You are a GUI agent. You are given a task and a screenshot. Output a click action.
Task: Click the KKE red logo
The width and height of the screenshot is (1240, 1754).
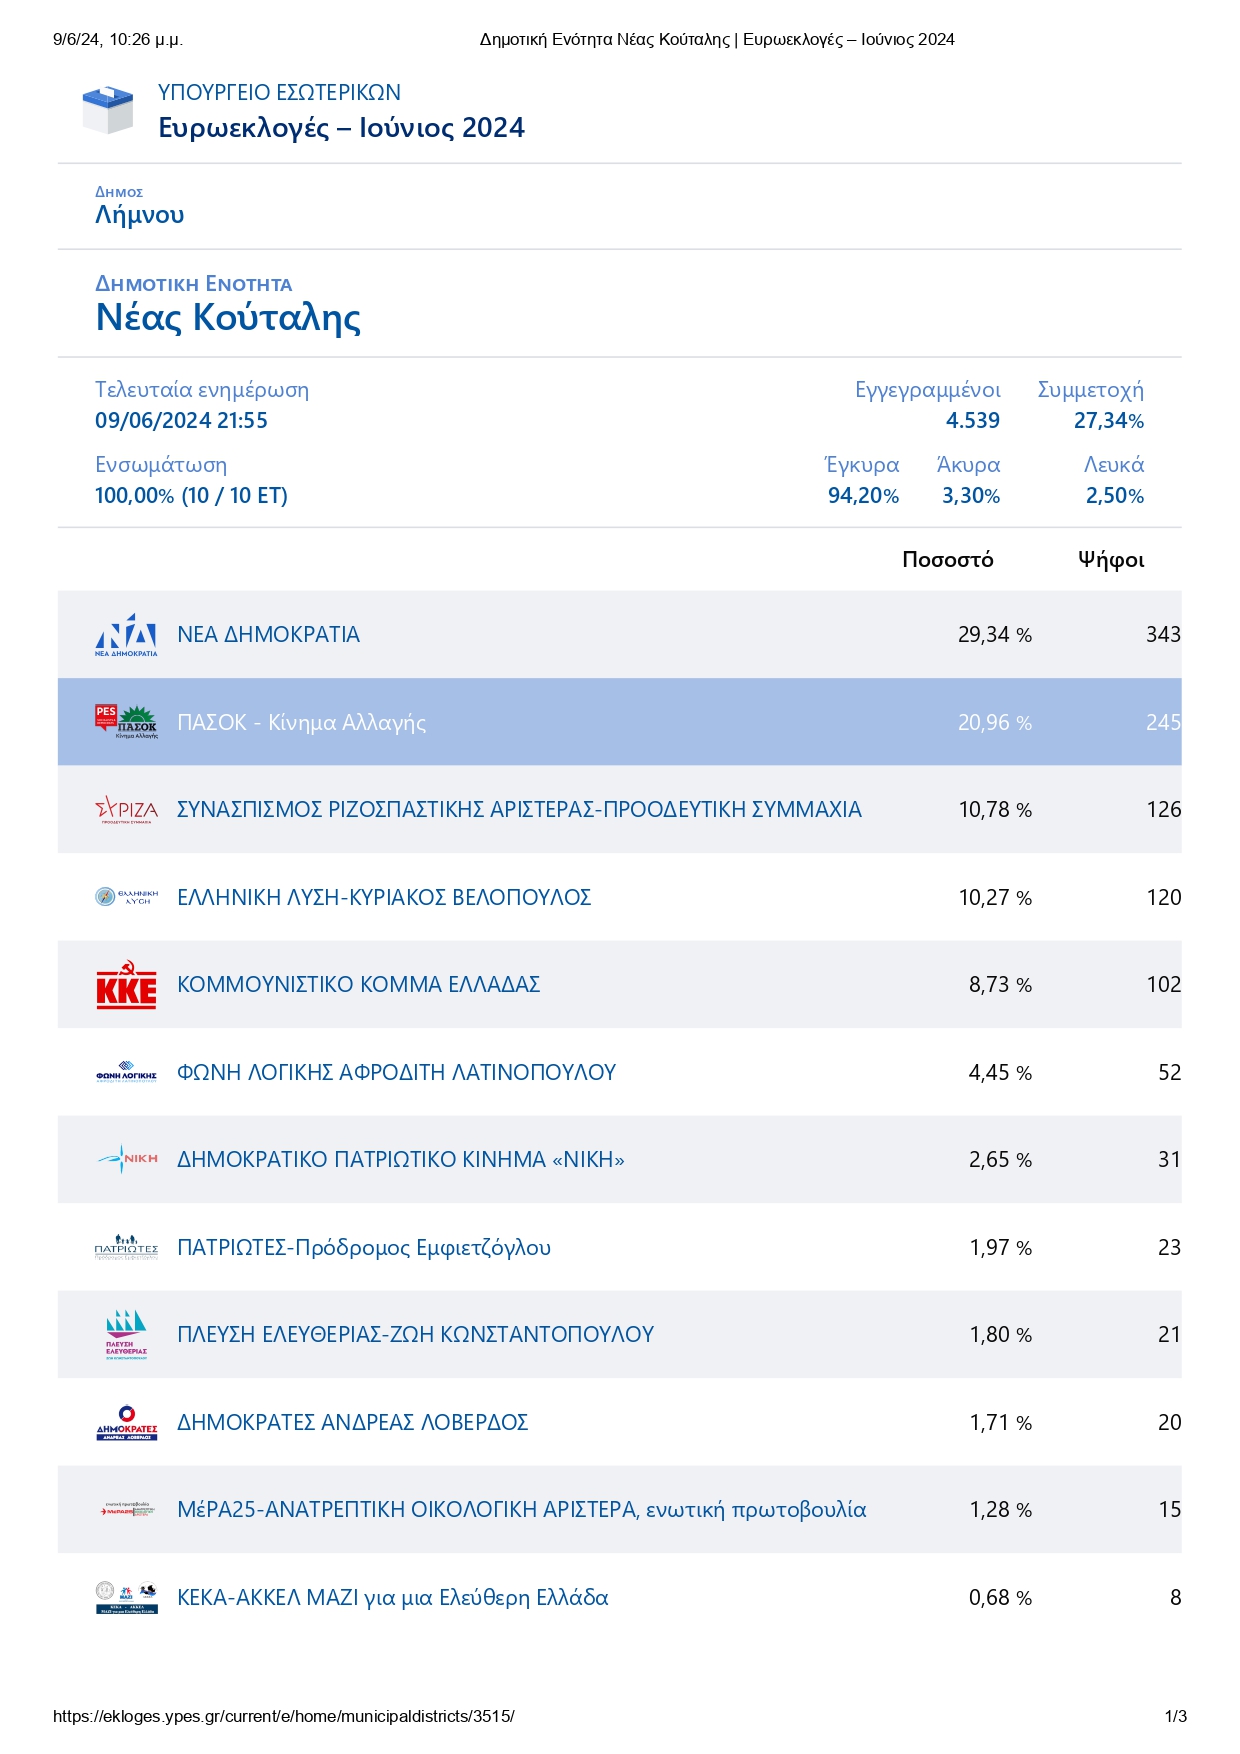[126, 985]
